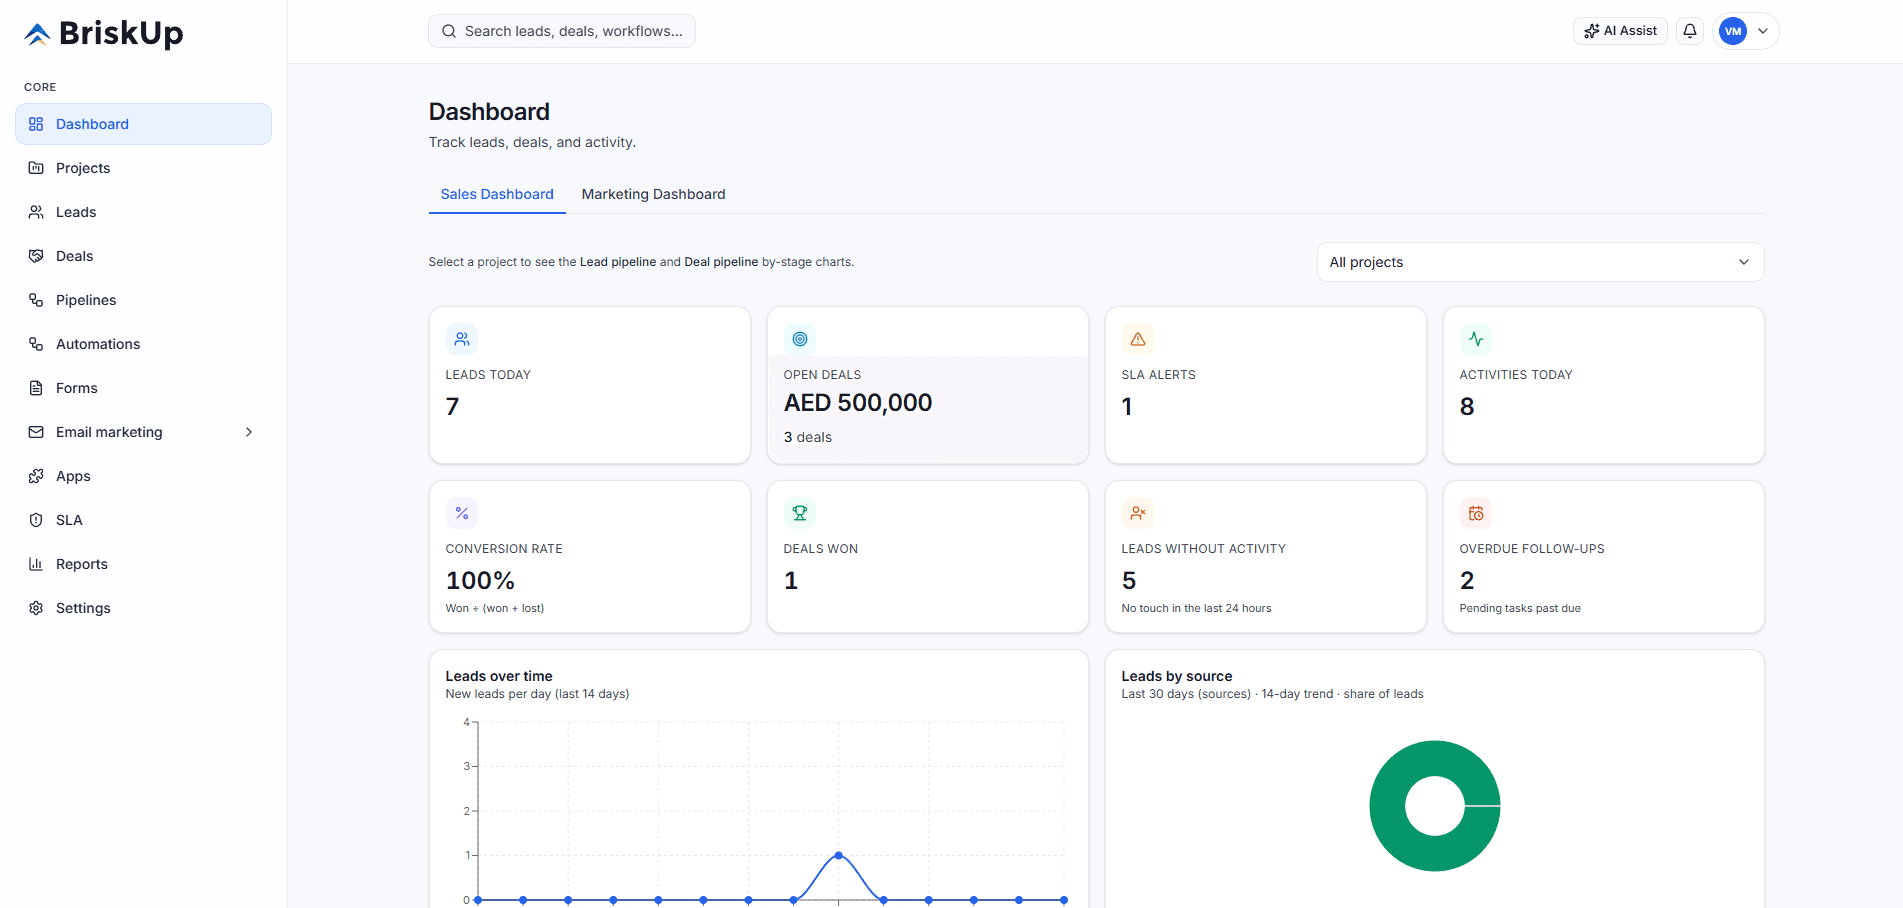Open SLA via its shield icon
Screen dimensions: 1903x908
click(x=36, y=520)
